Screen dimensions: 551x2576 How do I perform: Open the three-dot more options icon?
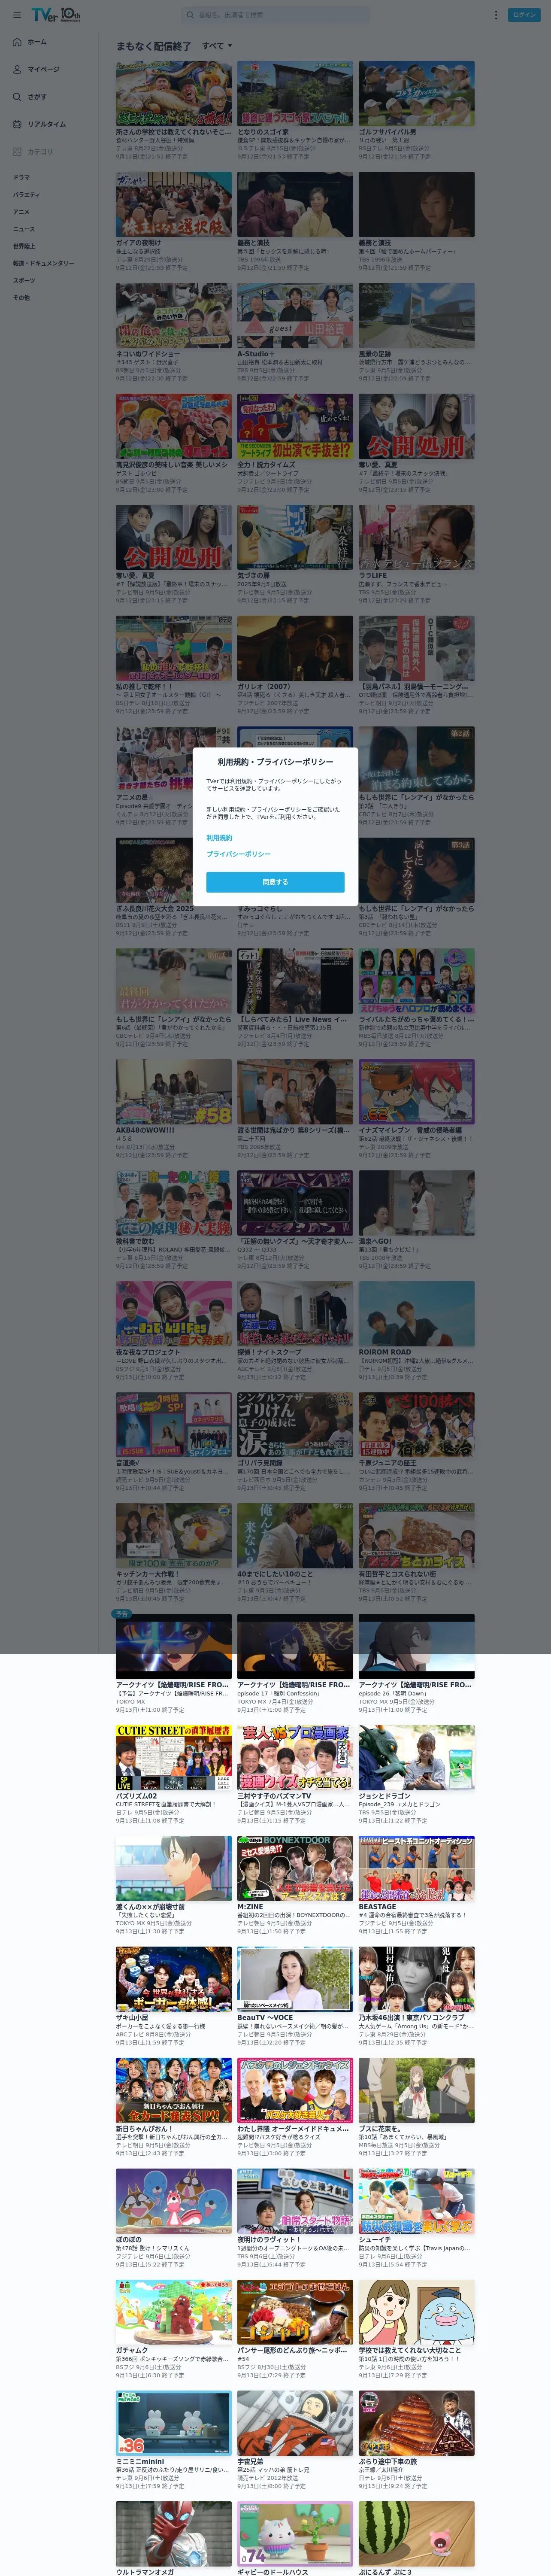coord(495,15)
